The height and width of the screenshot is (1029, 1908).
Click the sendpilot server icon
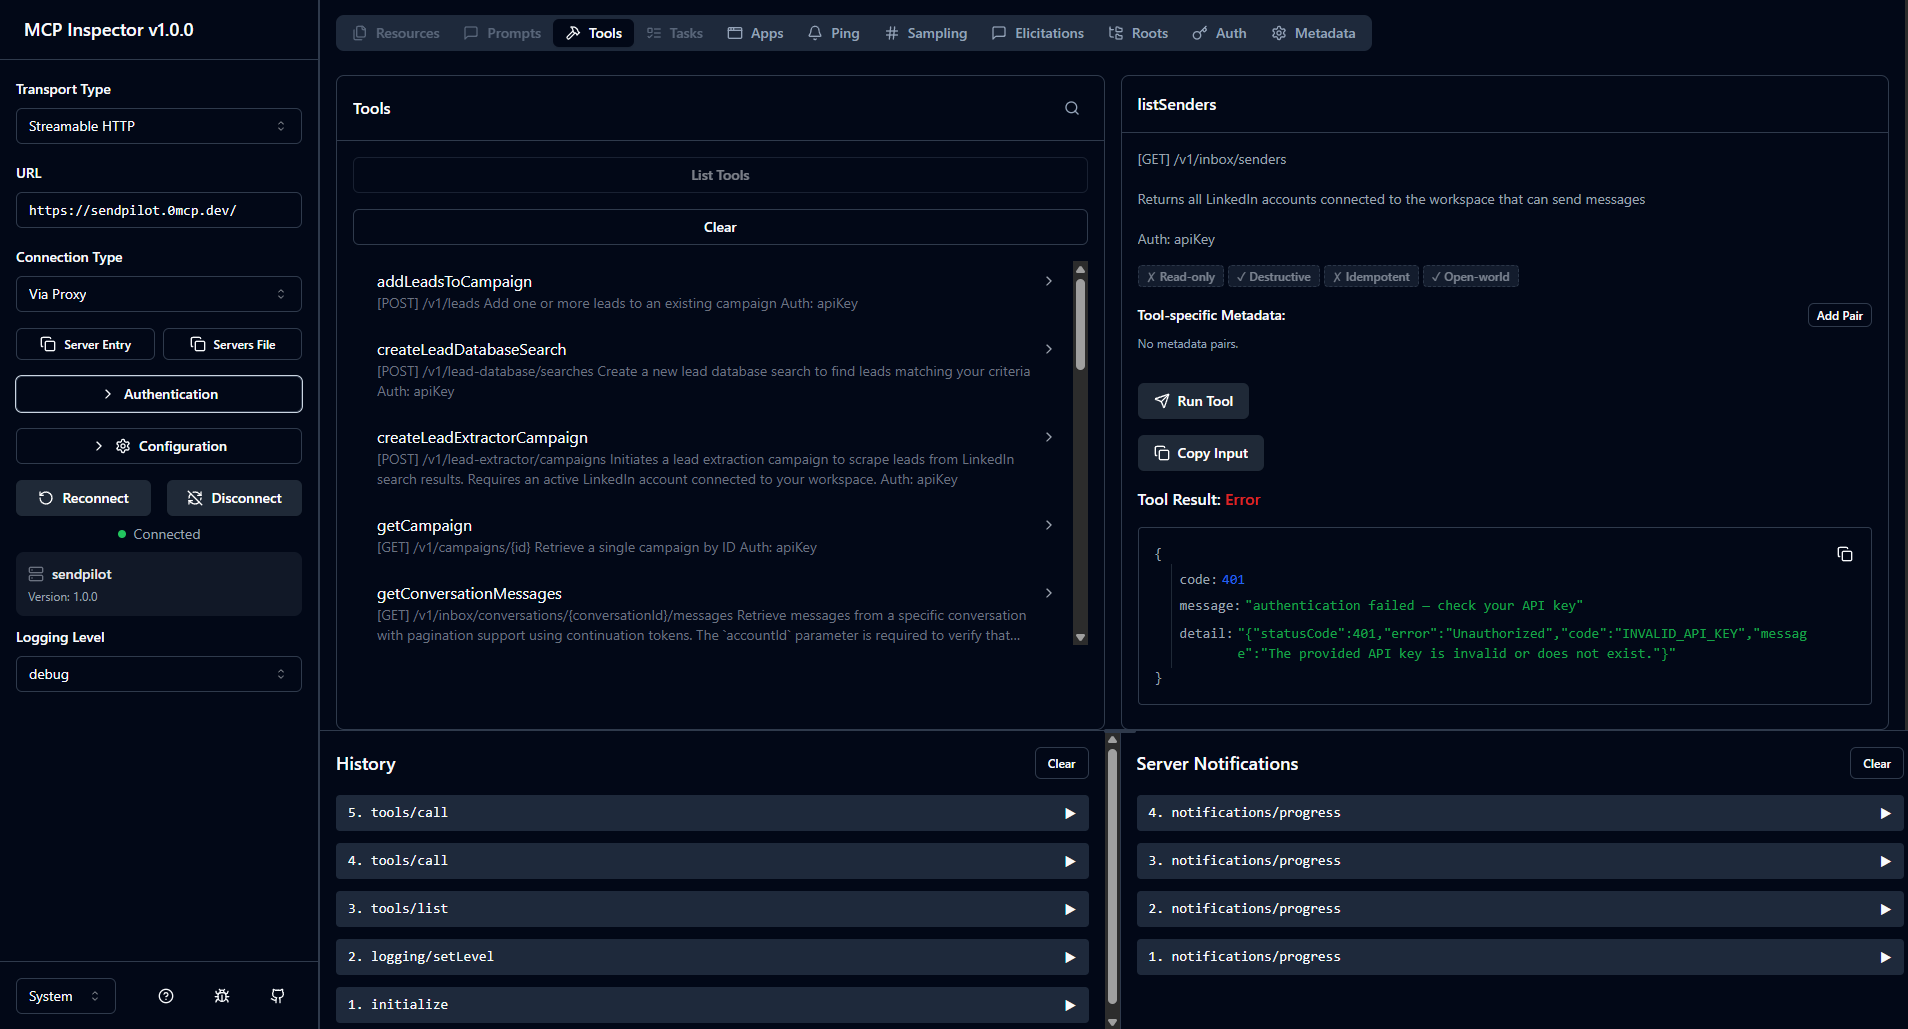[36, 574]
